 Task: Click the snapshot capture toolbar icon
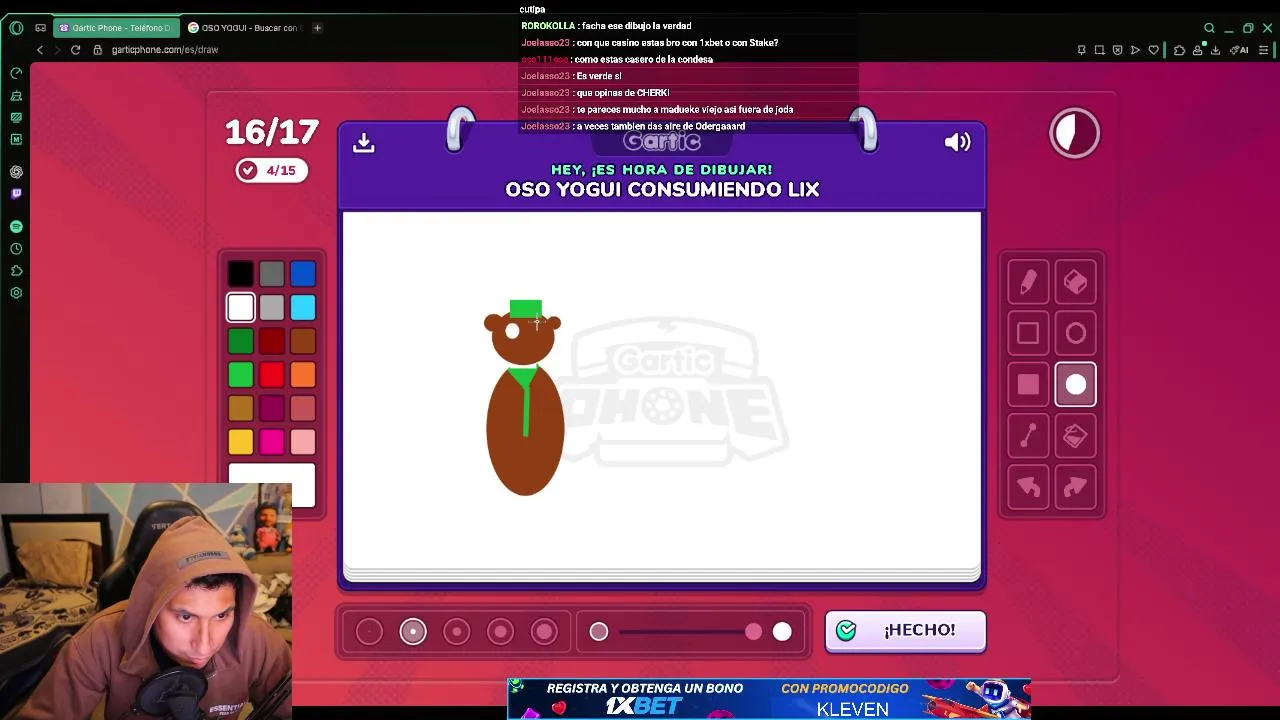[1099, 50]
